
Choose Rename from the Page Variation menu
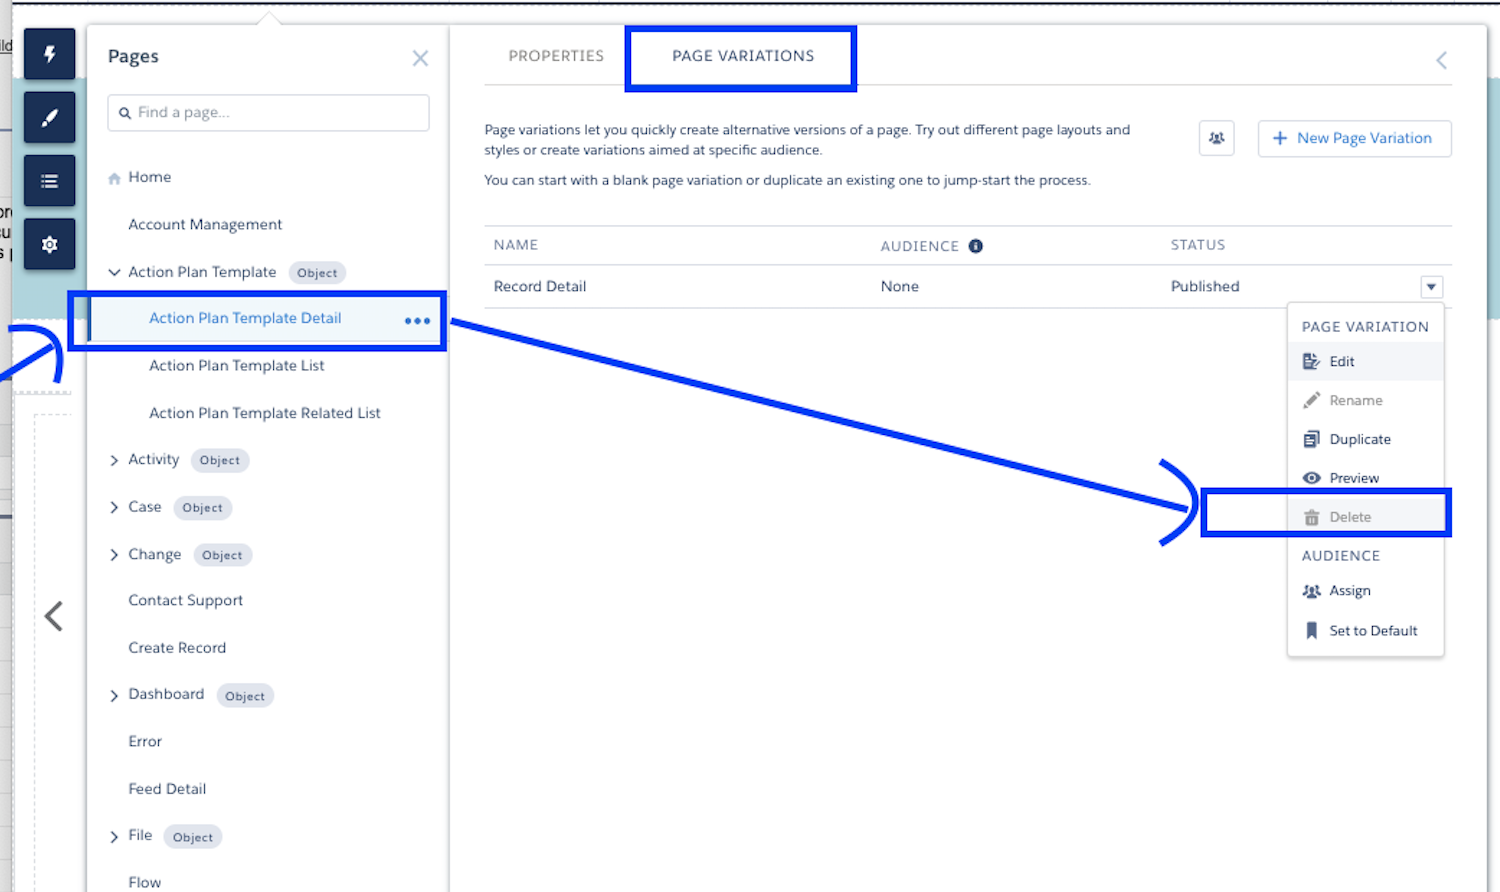[1366, 401]
